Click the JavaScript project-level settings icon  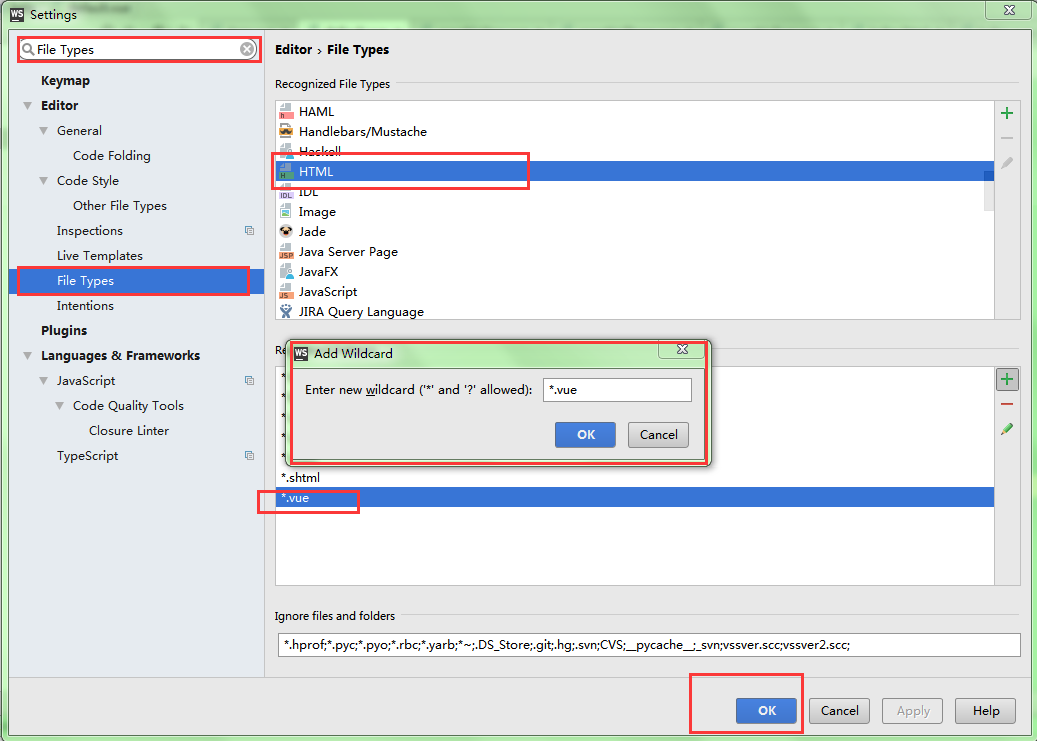coord(249,380)
